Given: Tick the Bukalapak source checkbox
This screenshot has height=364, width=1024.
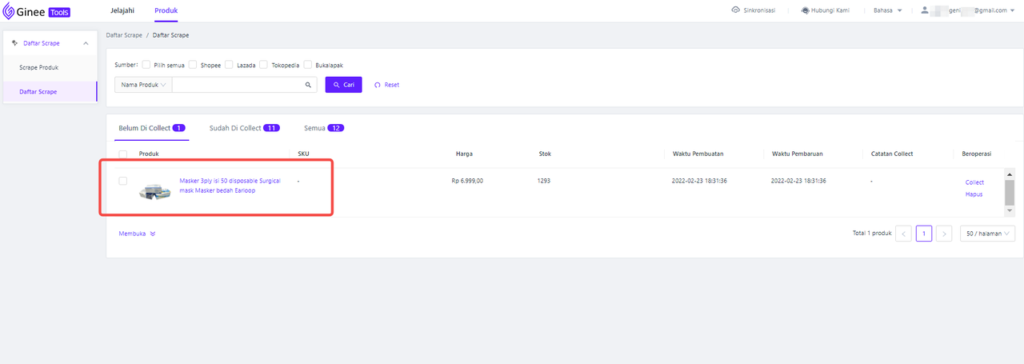Looking at the screenshot, I should click(308, 65).
